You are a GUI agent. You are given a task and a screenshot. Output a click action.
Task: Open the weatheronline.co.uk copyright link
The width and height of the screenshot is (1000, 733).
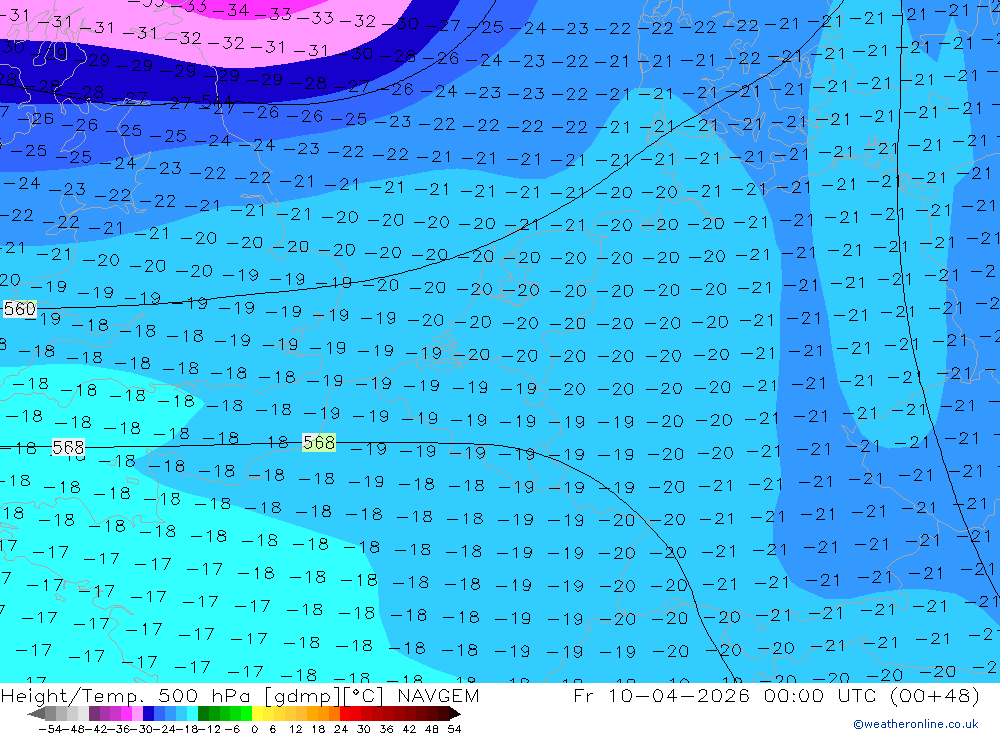click(916, 724)
